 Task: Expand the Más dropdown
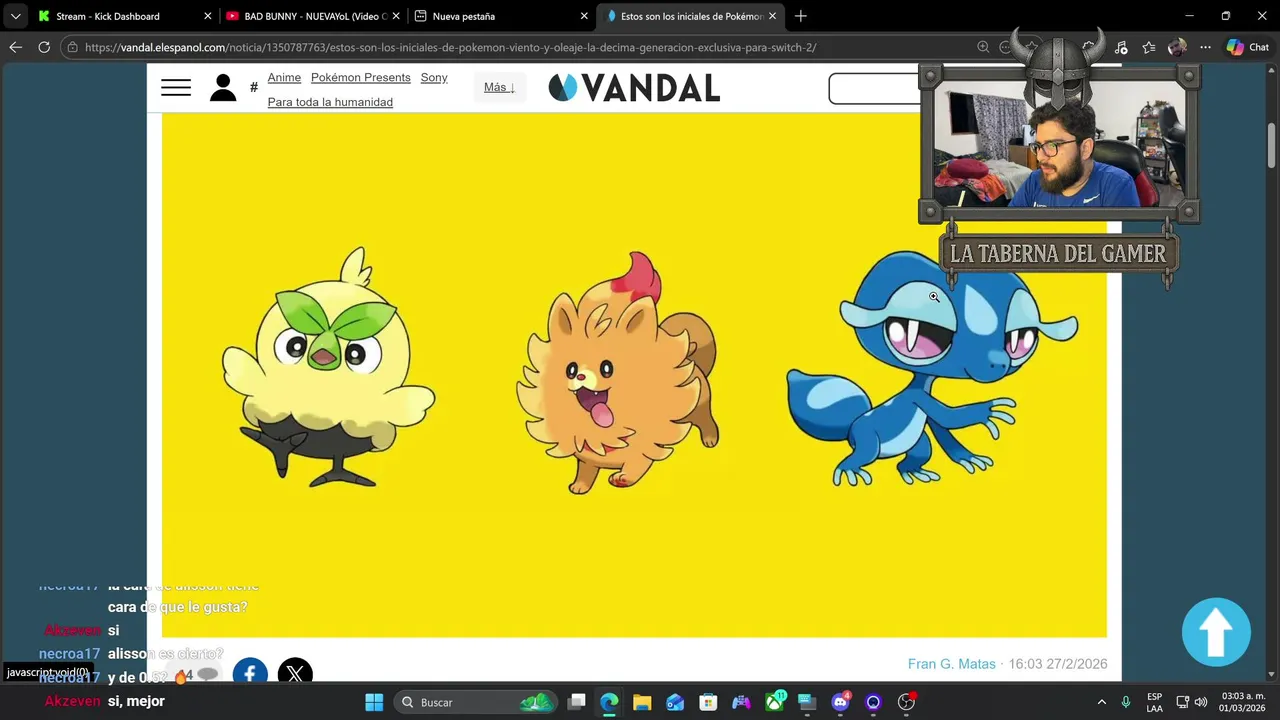click(499, 87)
